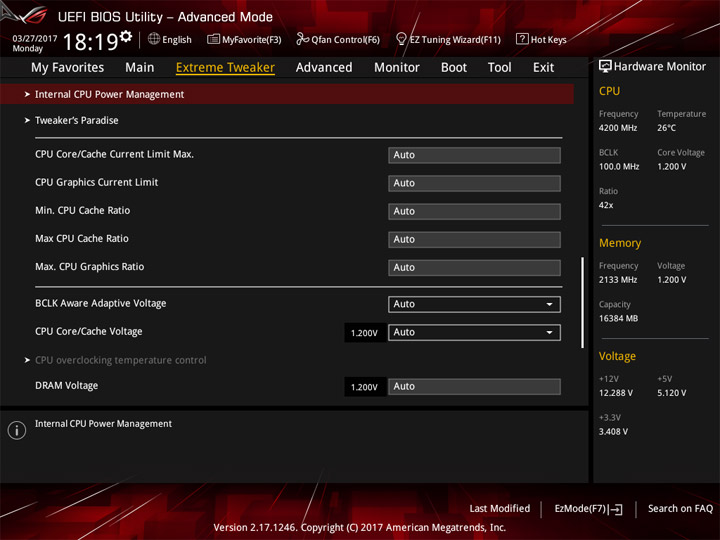This screenshot has height=540, width=720.
Task: Click the +12V 12.288 V reading
Action: pos(616,393)
